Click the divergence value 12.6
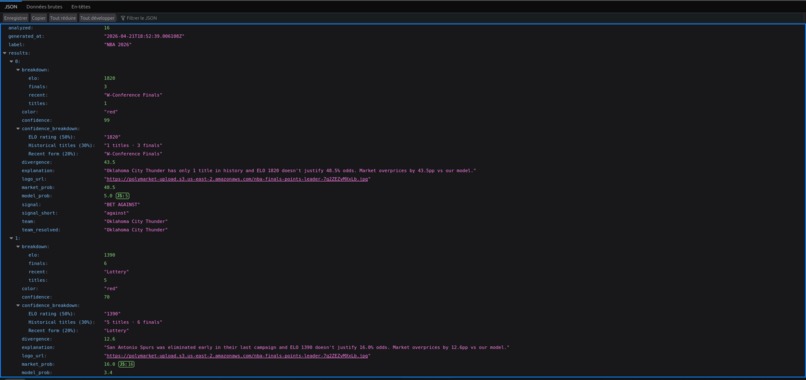Screen dimensions: 806x380 pyautogui.click(x=108, y=339)
